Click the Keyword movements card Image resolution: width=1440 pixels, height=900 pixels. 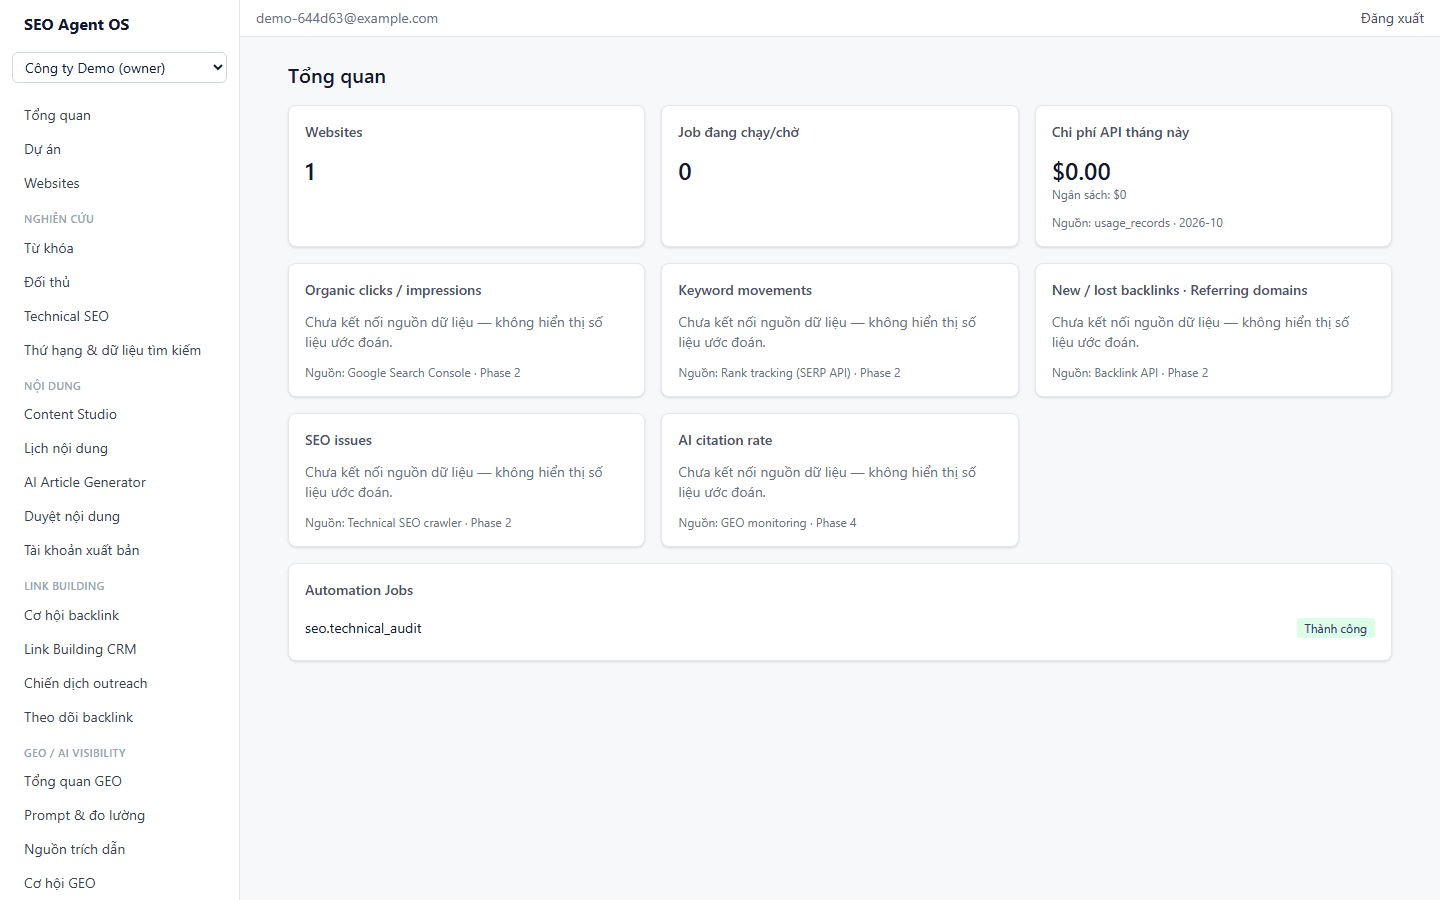(x=840, y=330)
